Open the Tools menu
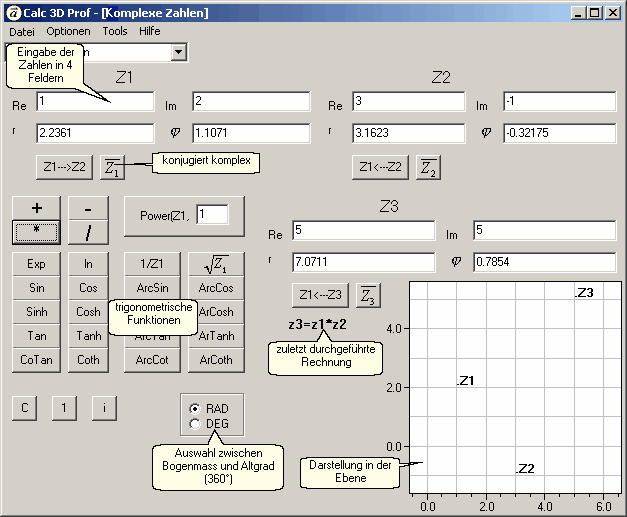This screenshot has width=627, height=517. (x=114, y=31)
